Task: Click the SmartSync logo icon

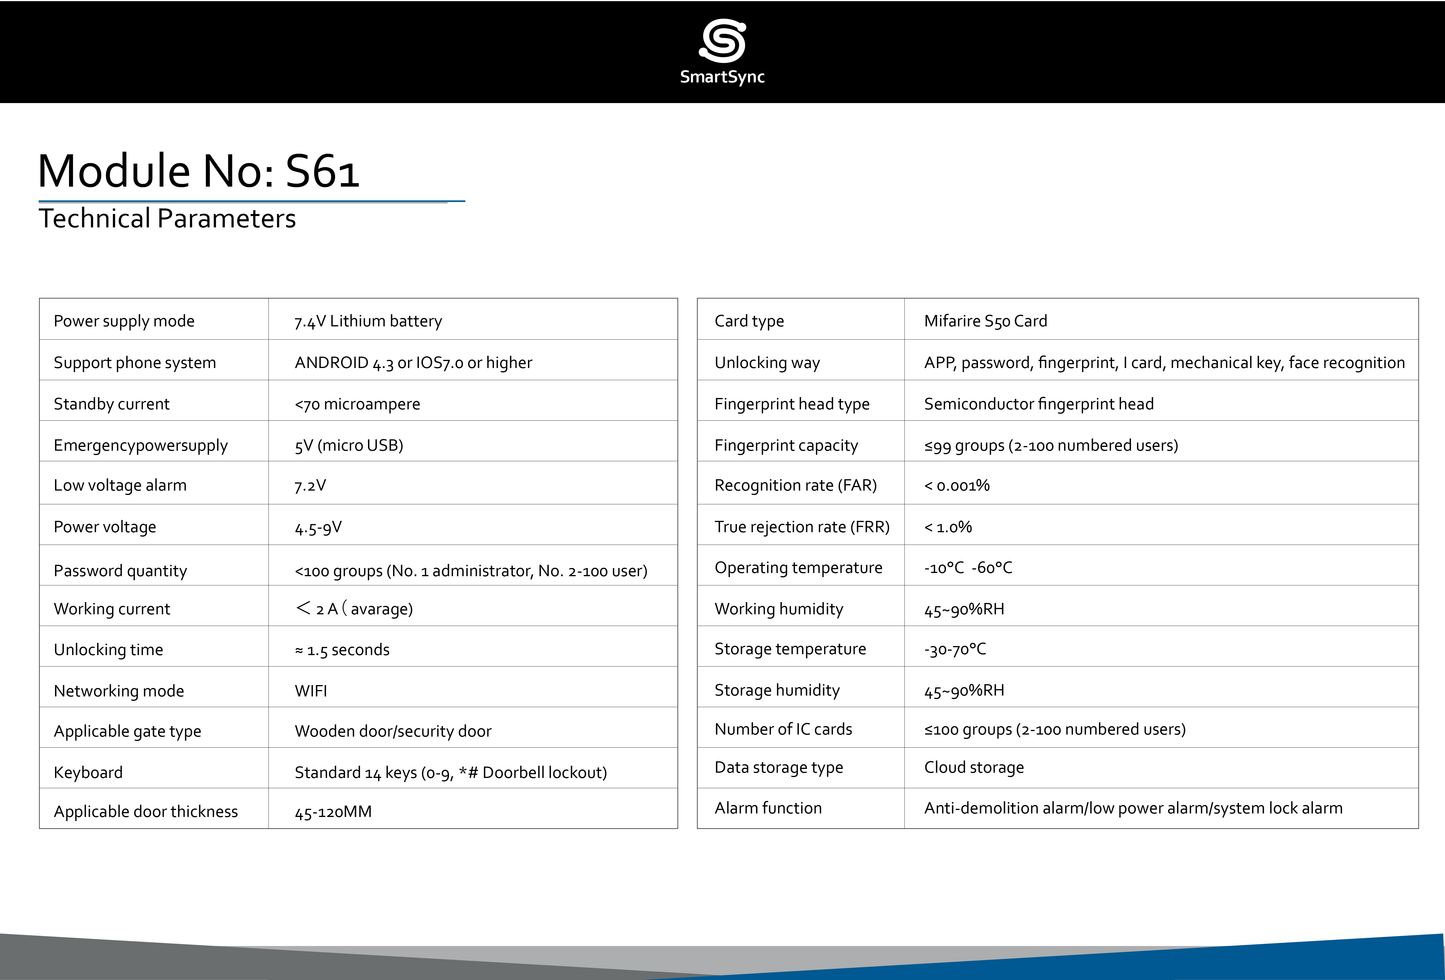Action: (x=722, y=40)
